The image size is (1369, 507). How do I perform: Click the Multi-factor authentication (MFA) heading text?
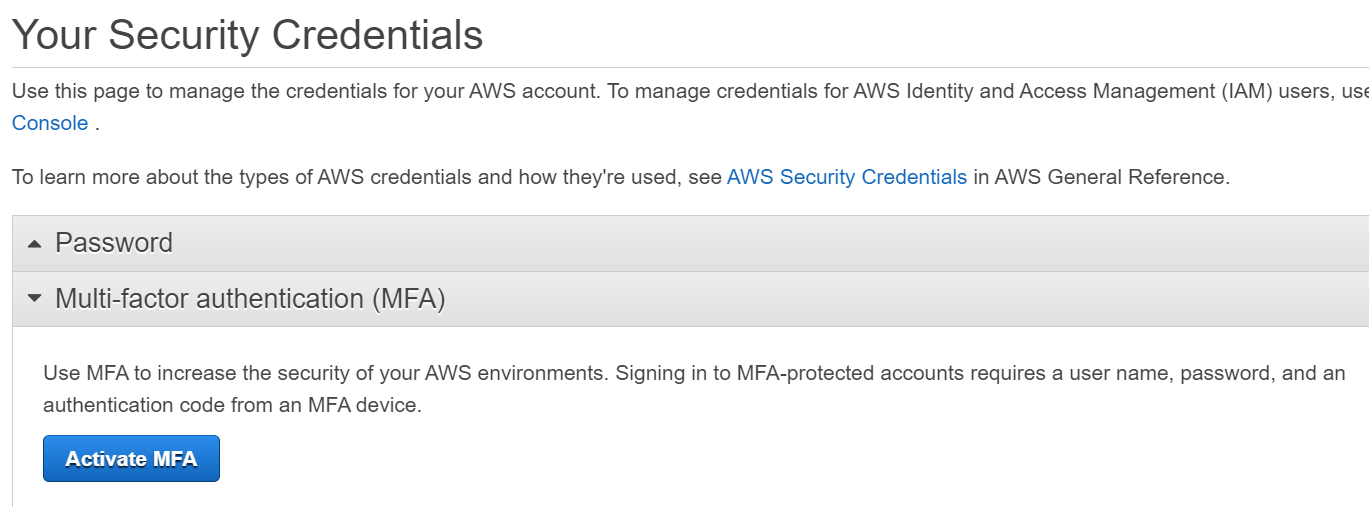click(x=250, y=299)
